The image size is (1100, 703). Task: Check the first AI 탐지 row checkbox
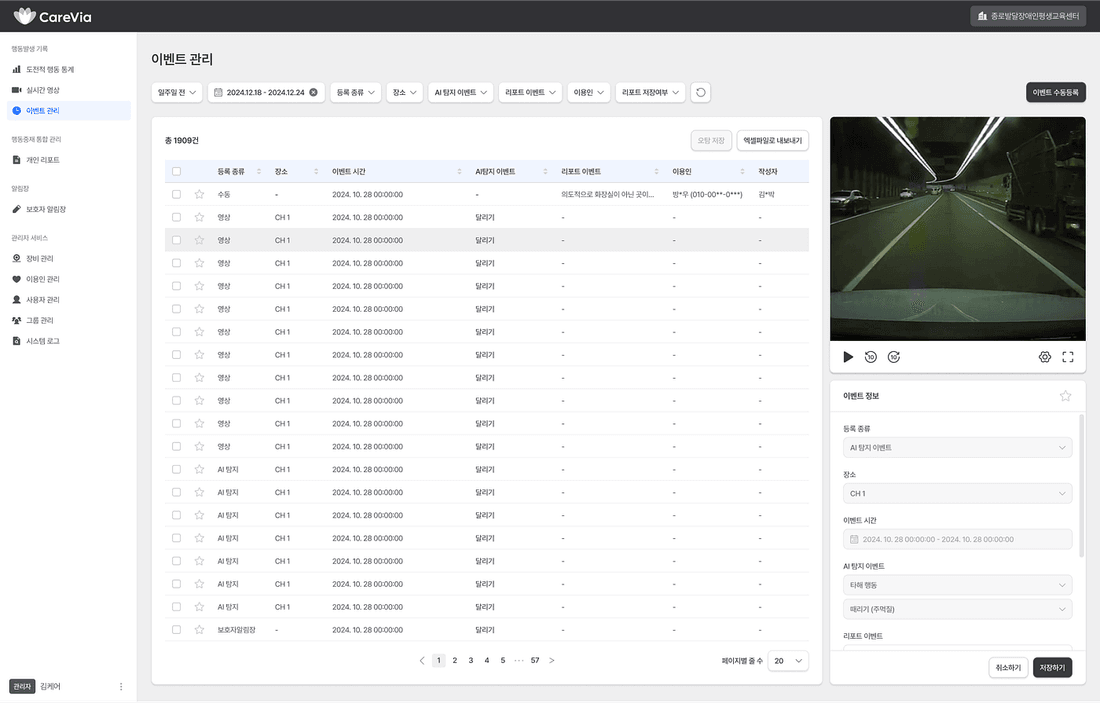pyautogui.click(x=176, y=469)
